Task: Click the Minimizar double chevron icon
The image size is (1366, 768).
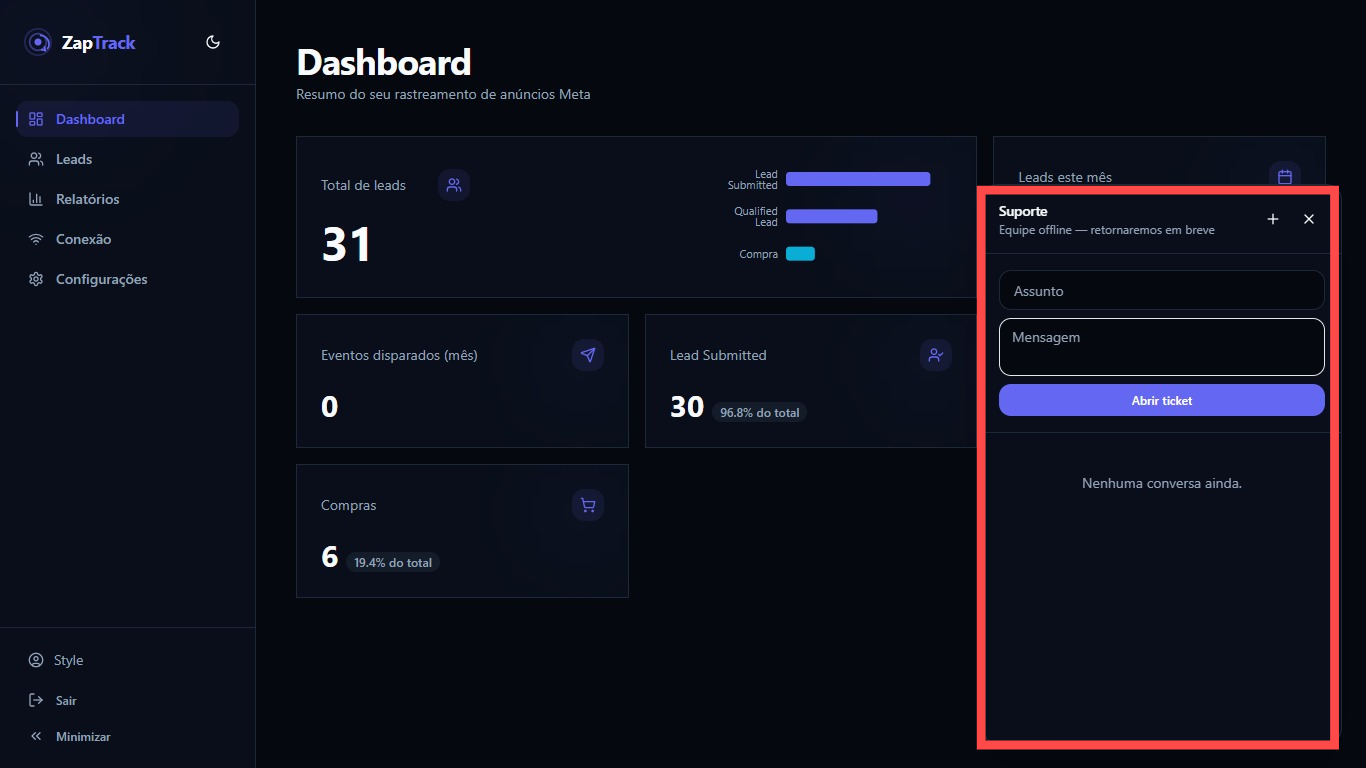Action: 36,736
